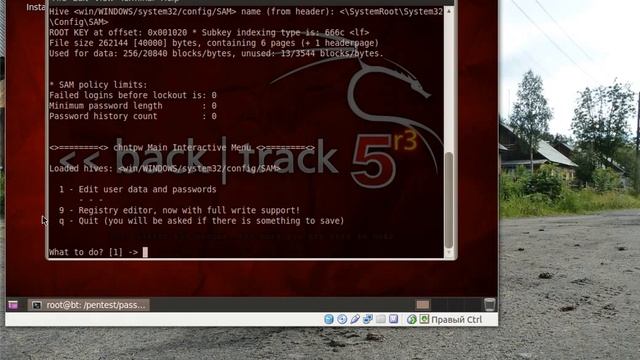Select the active workspace in the pager

point(422,304)
